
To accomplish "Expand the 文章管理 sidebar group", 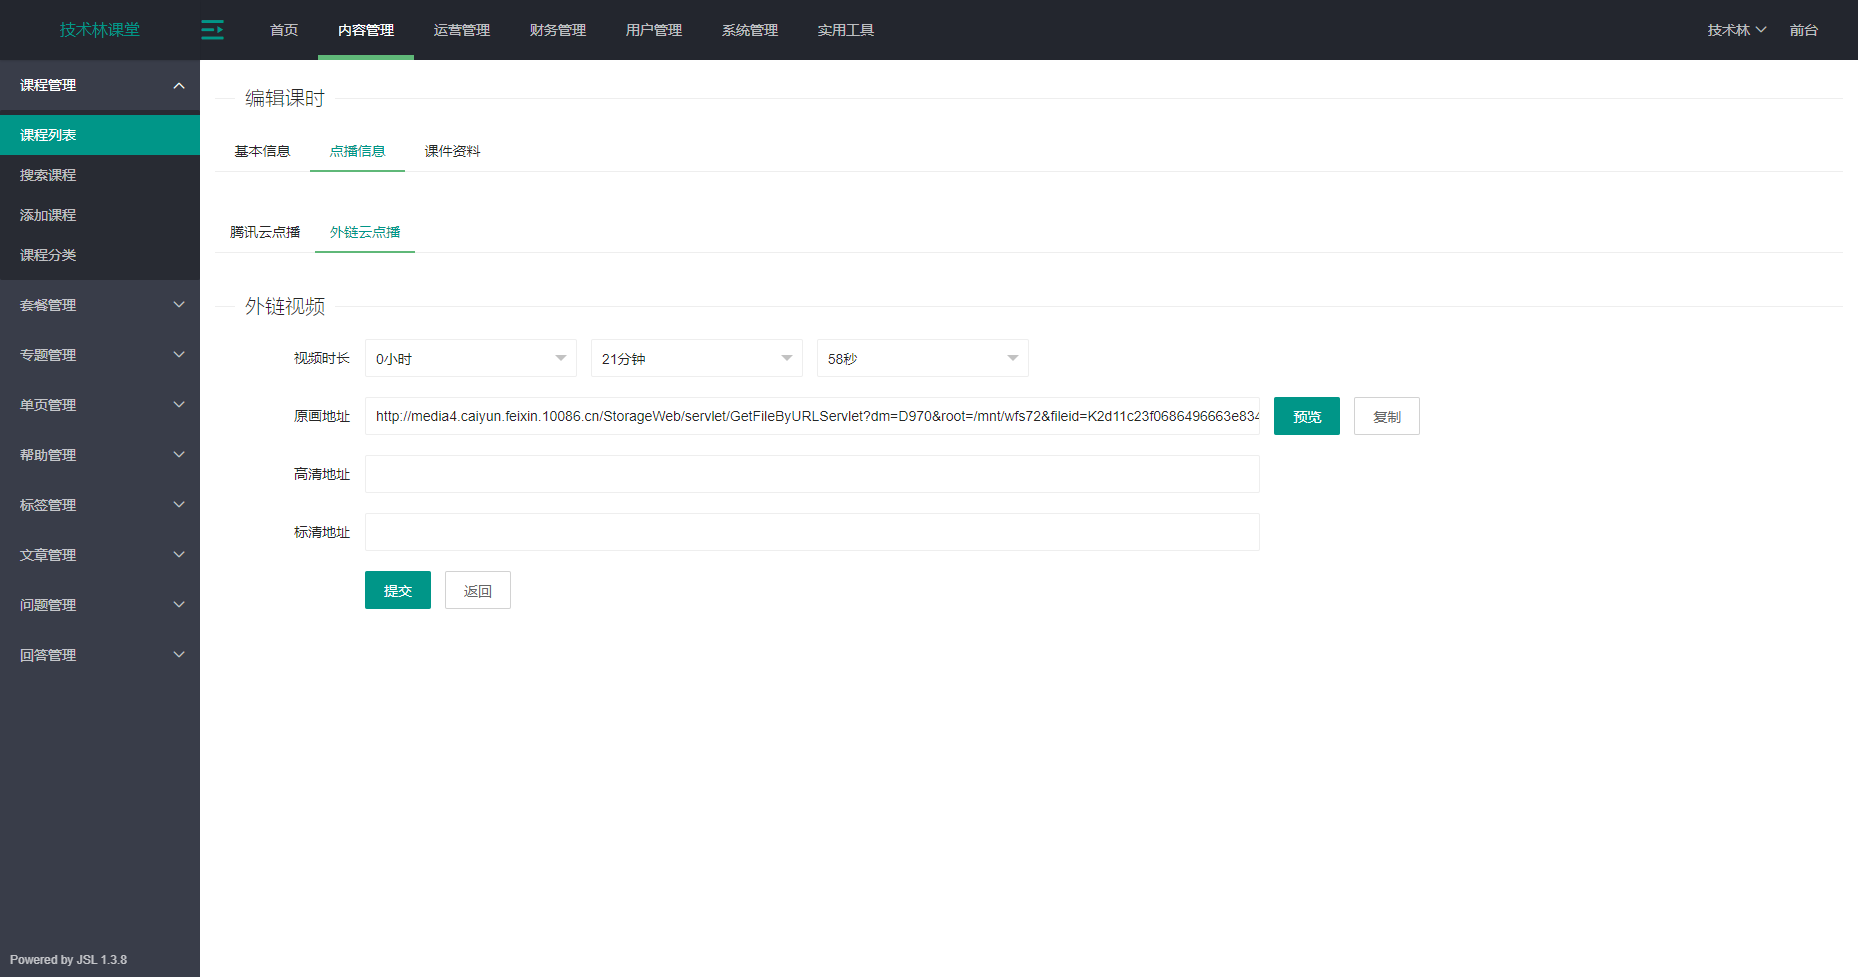I will click(100, 555).
